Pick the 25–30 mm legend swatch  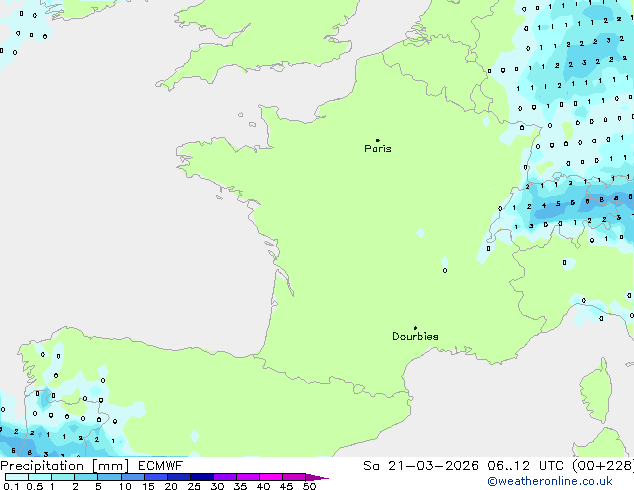(x=201, y=477)
